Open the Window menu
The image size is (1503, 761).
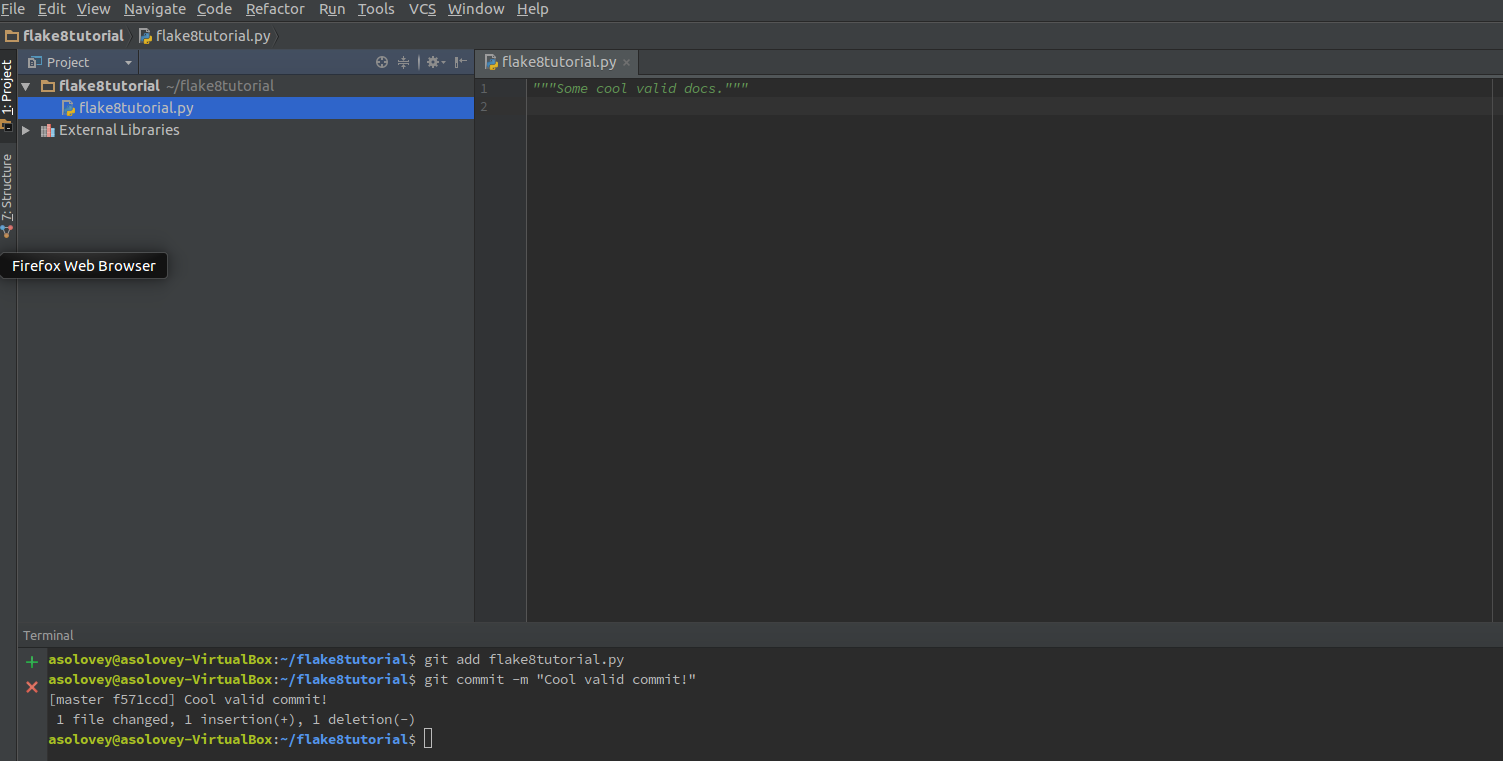[476, 9]
